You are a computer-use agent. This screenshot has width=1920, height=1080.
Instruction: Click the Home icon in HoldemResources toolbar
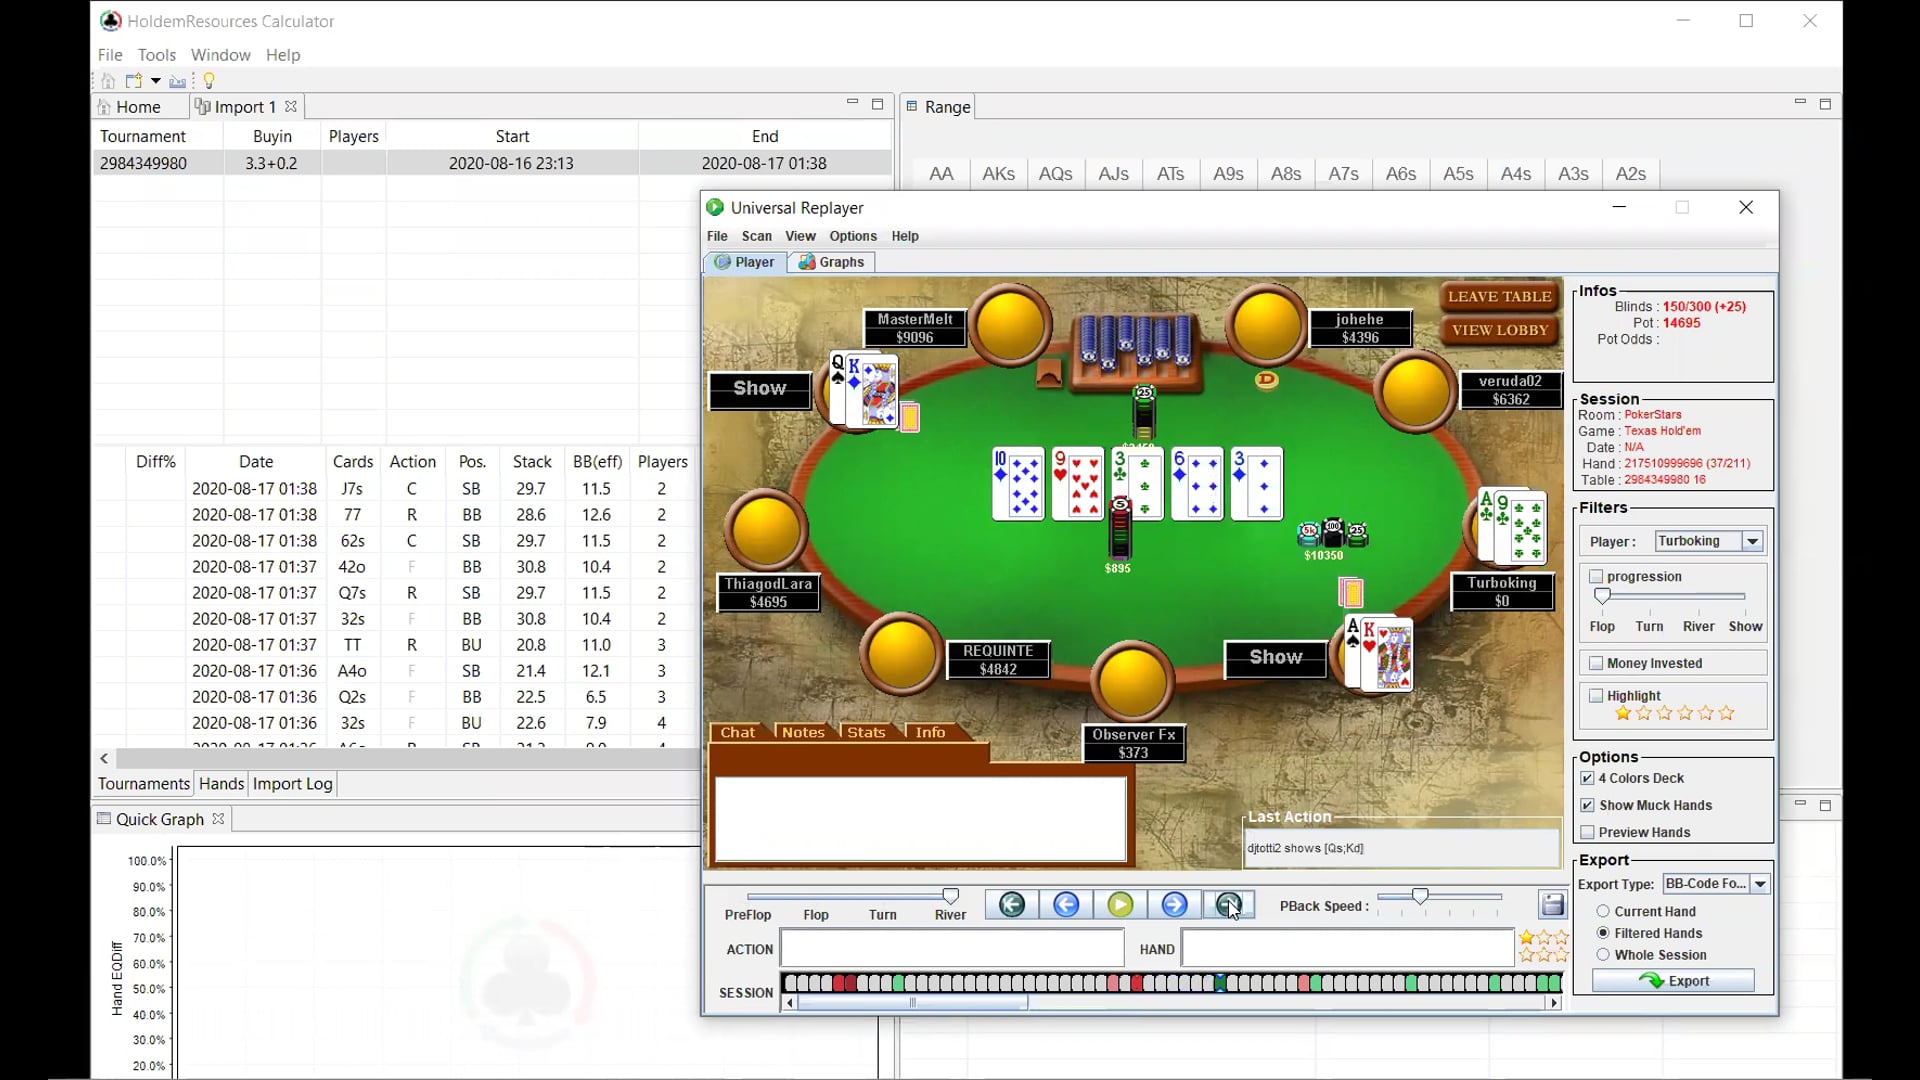click(108, 81)
